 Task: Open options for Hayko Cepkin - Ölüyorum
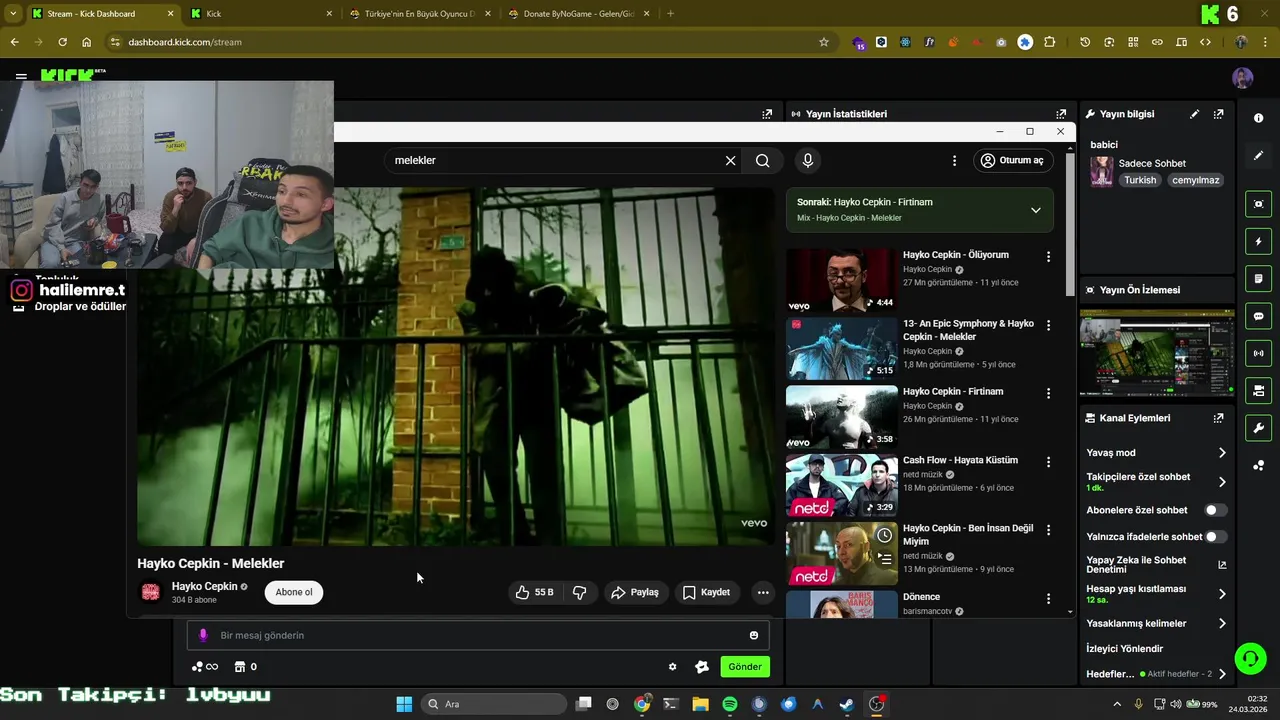tap(1048, 257)
